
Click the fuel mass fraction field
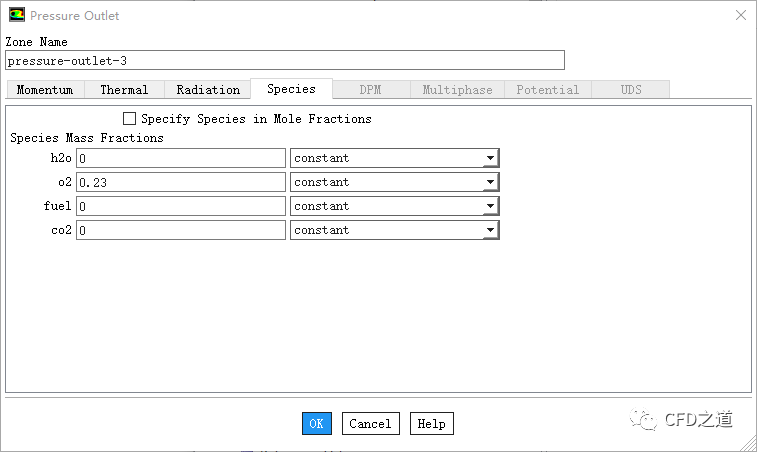[181, 206]
